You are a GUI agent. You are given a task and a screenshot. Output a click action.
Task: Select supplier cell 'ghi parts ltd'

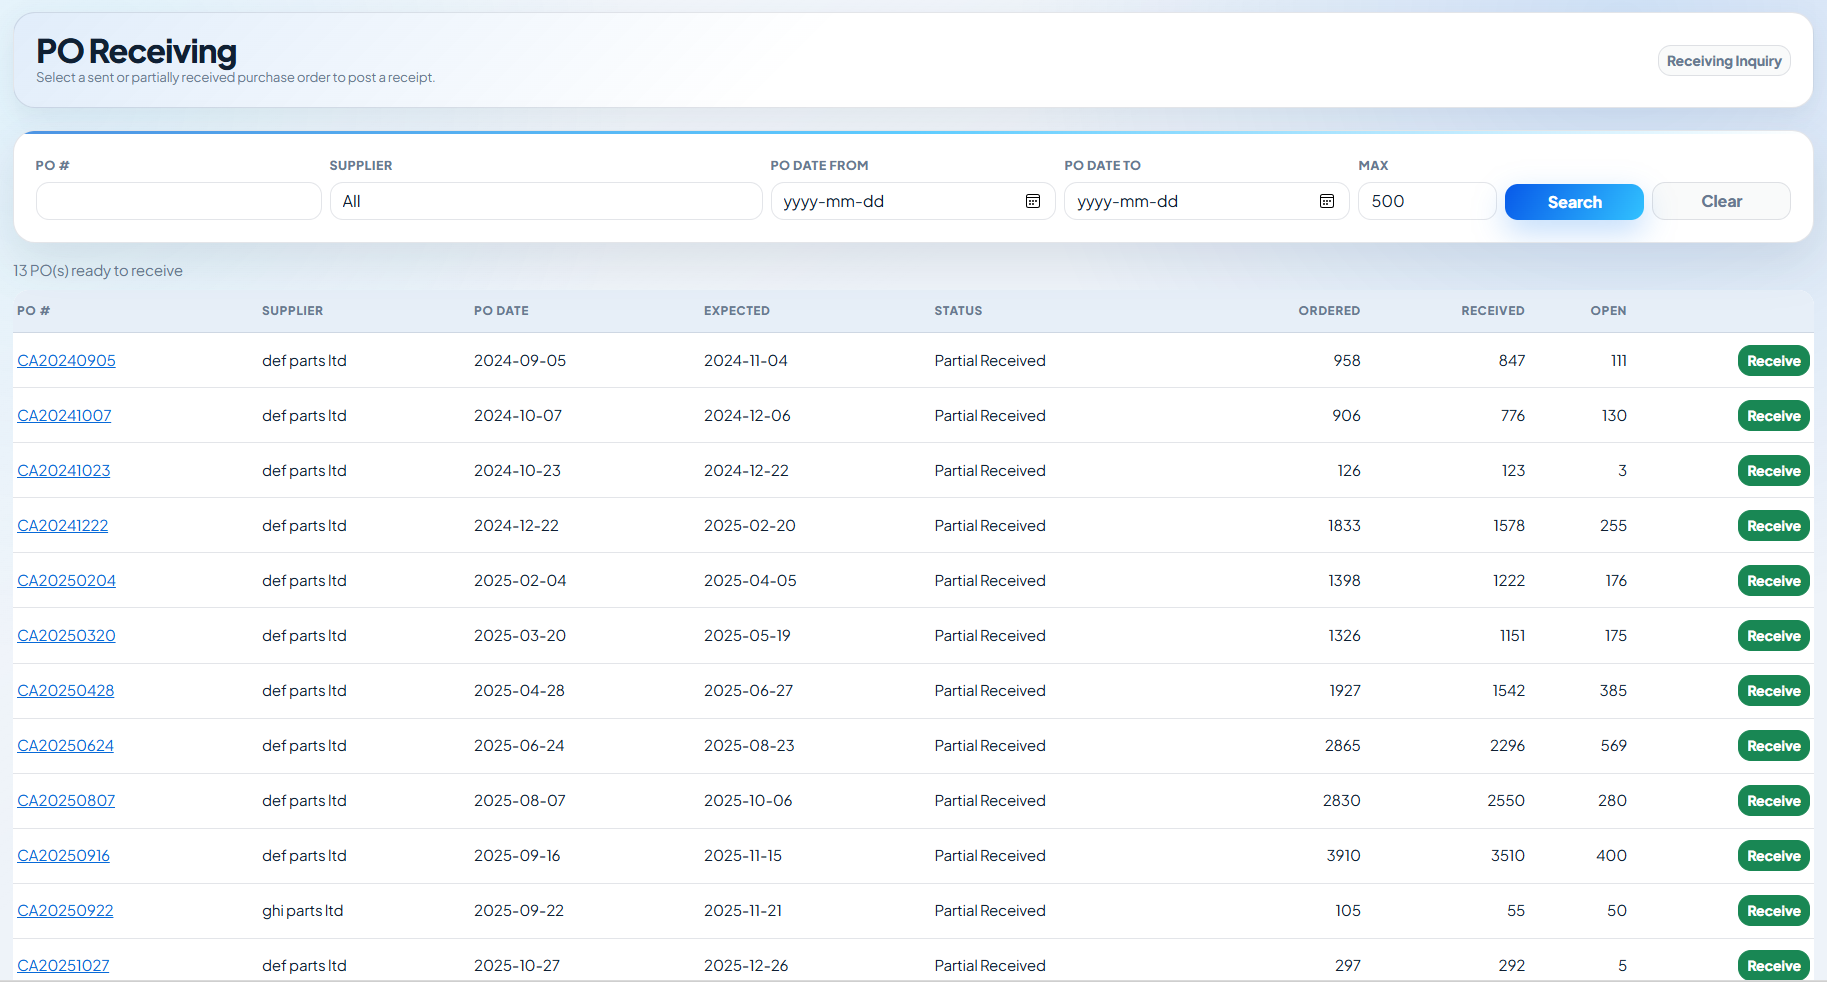click(x=303, y=911)
